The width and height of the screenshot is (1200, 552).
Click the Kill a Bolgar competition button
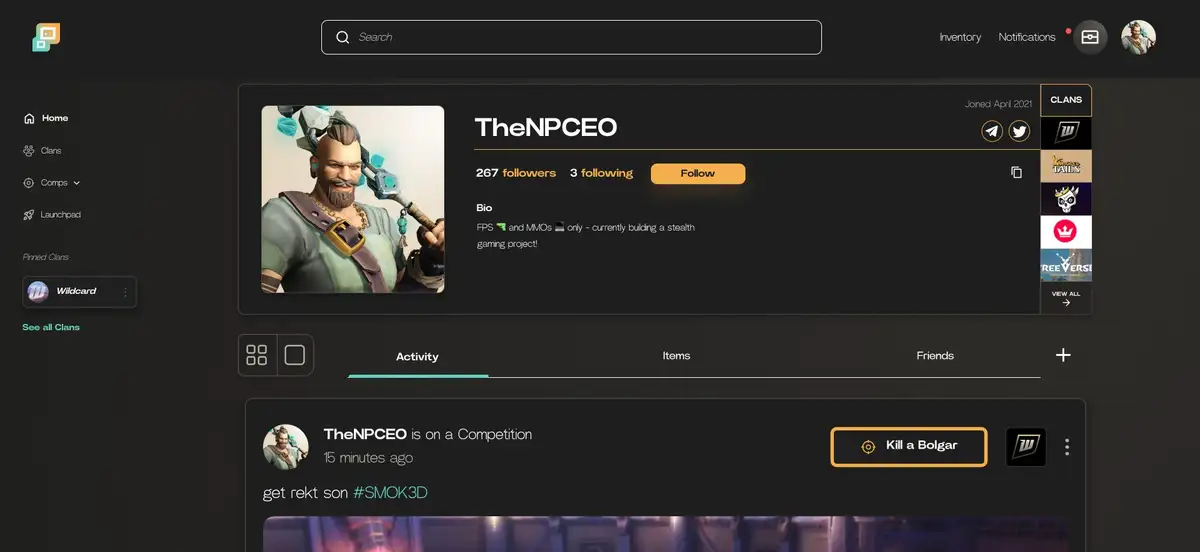coord(909,447)
